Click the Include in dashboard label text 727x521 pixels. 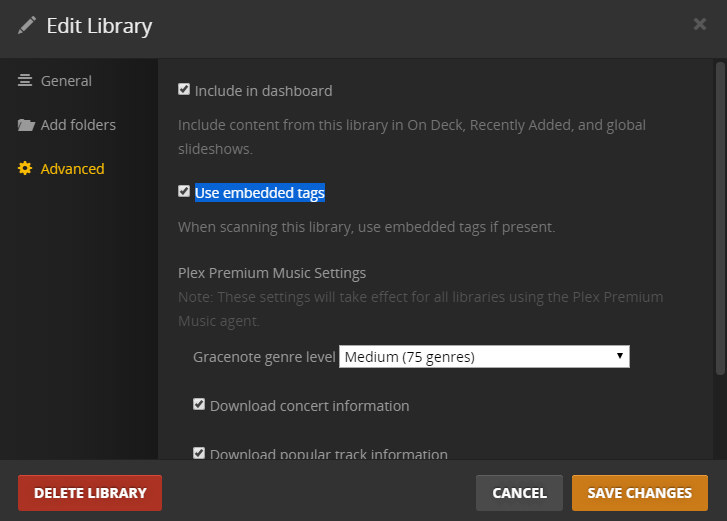[x=263, y=91]
